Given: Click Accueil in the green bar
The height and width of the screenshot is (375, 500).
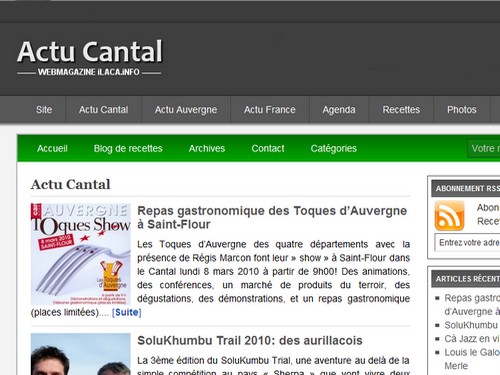Looking at the screenshot, I should coord(52,148).
